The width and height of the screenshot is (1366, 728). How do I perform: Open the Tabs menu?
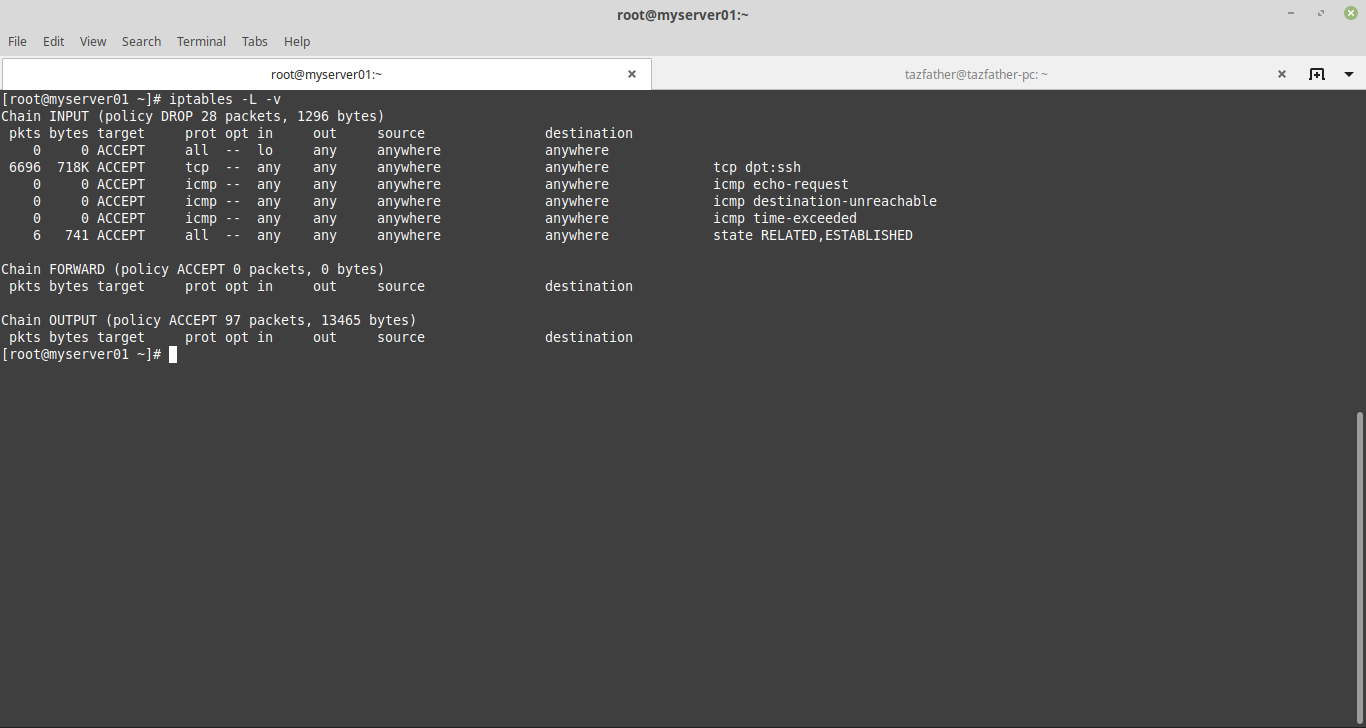255,41
